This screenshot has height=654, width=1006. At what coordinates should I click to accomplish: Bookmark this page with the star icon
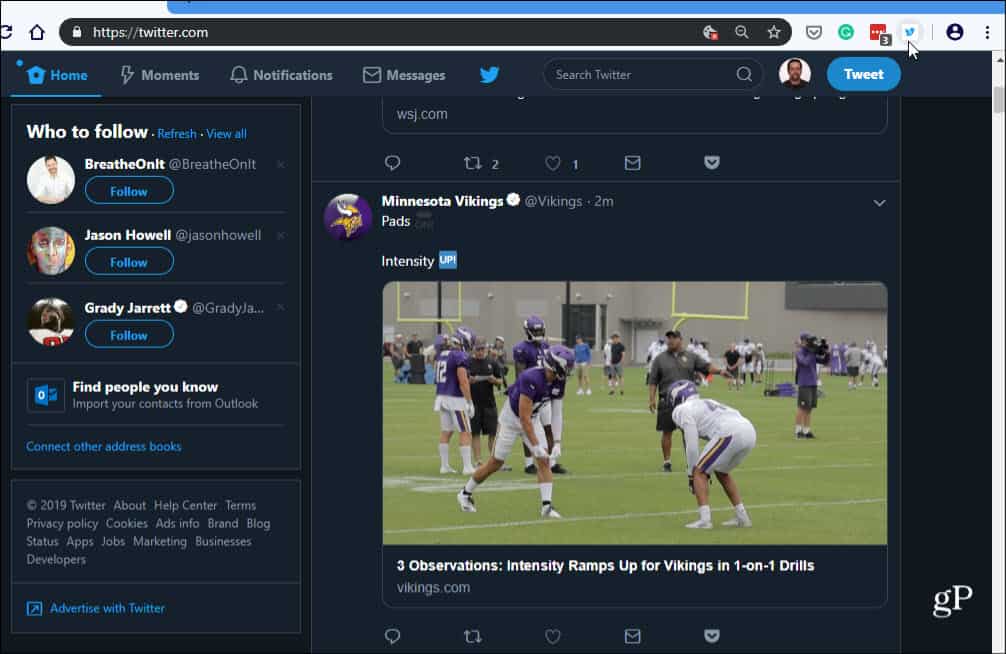pos(774,32)
